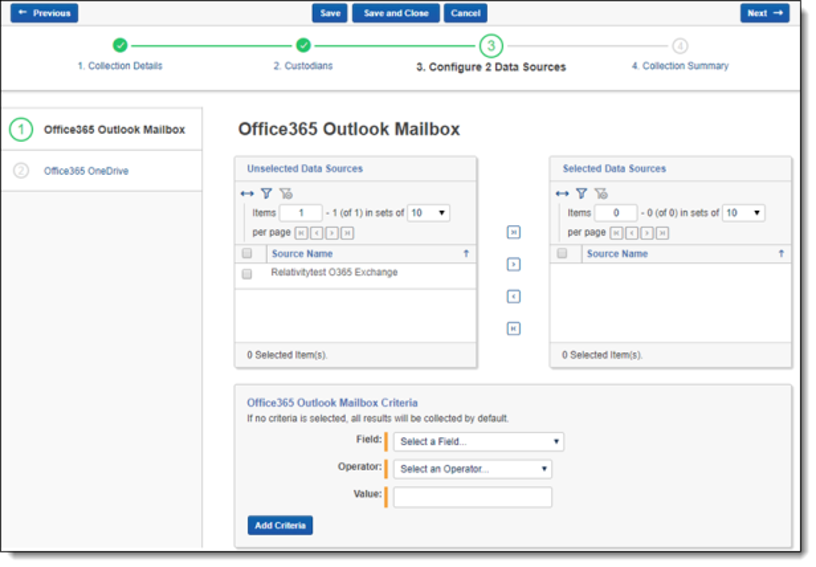Show filters icon in Unselected Data Sources
The height and width of the screenshot is (567, 816).
[266, 194]
